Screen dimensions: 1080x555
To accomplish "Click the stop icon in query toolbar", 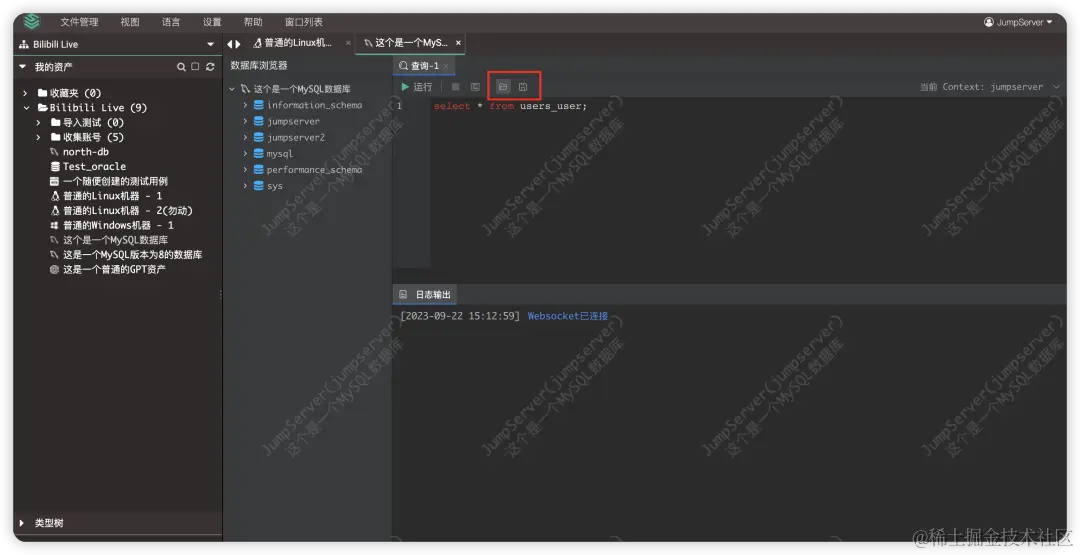I will 455,87.
